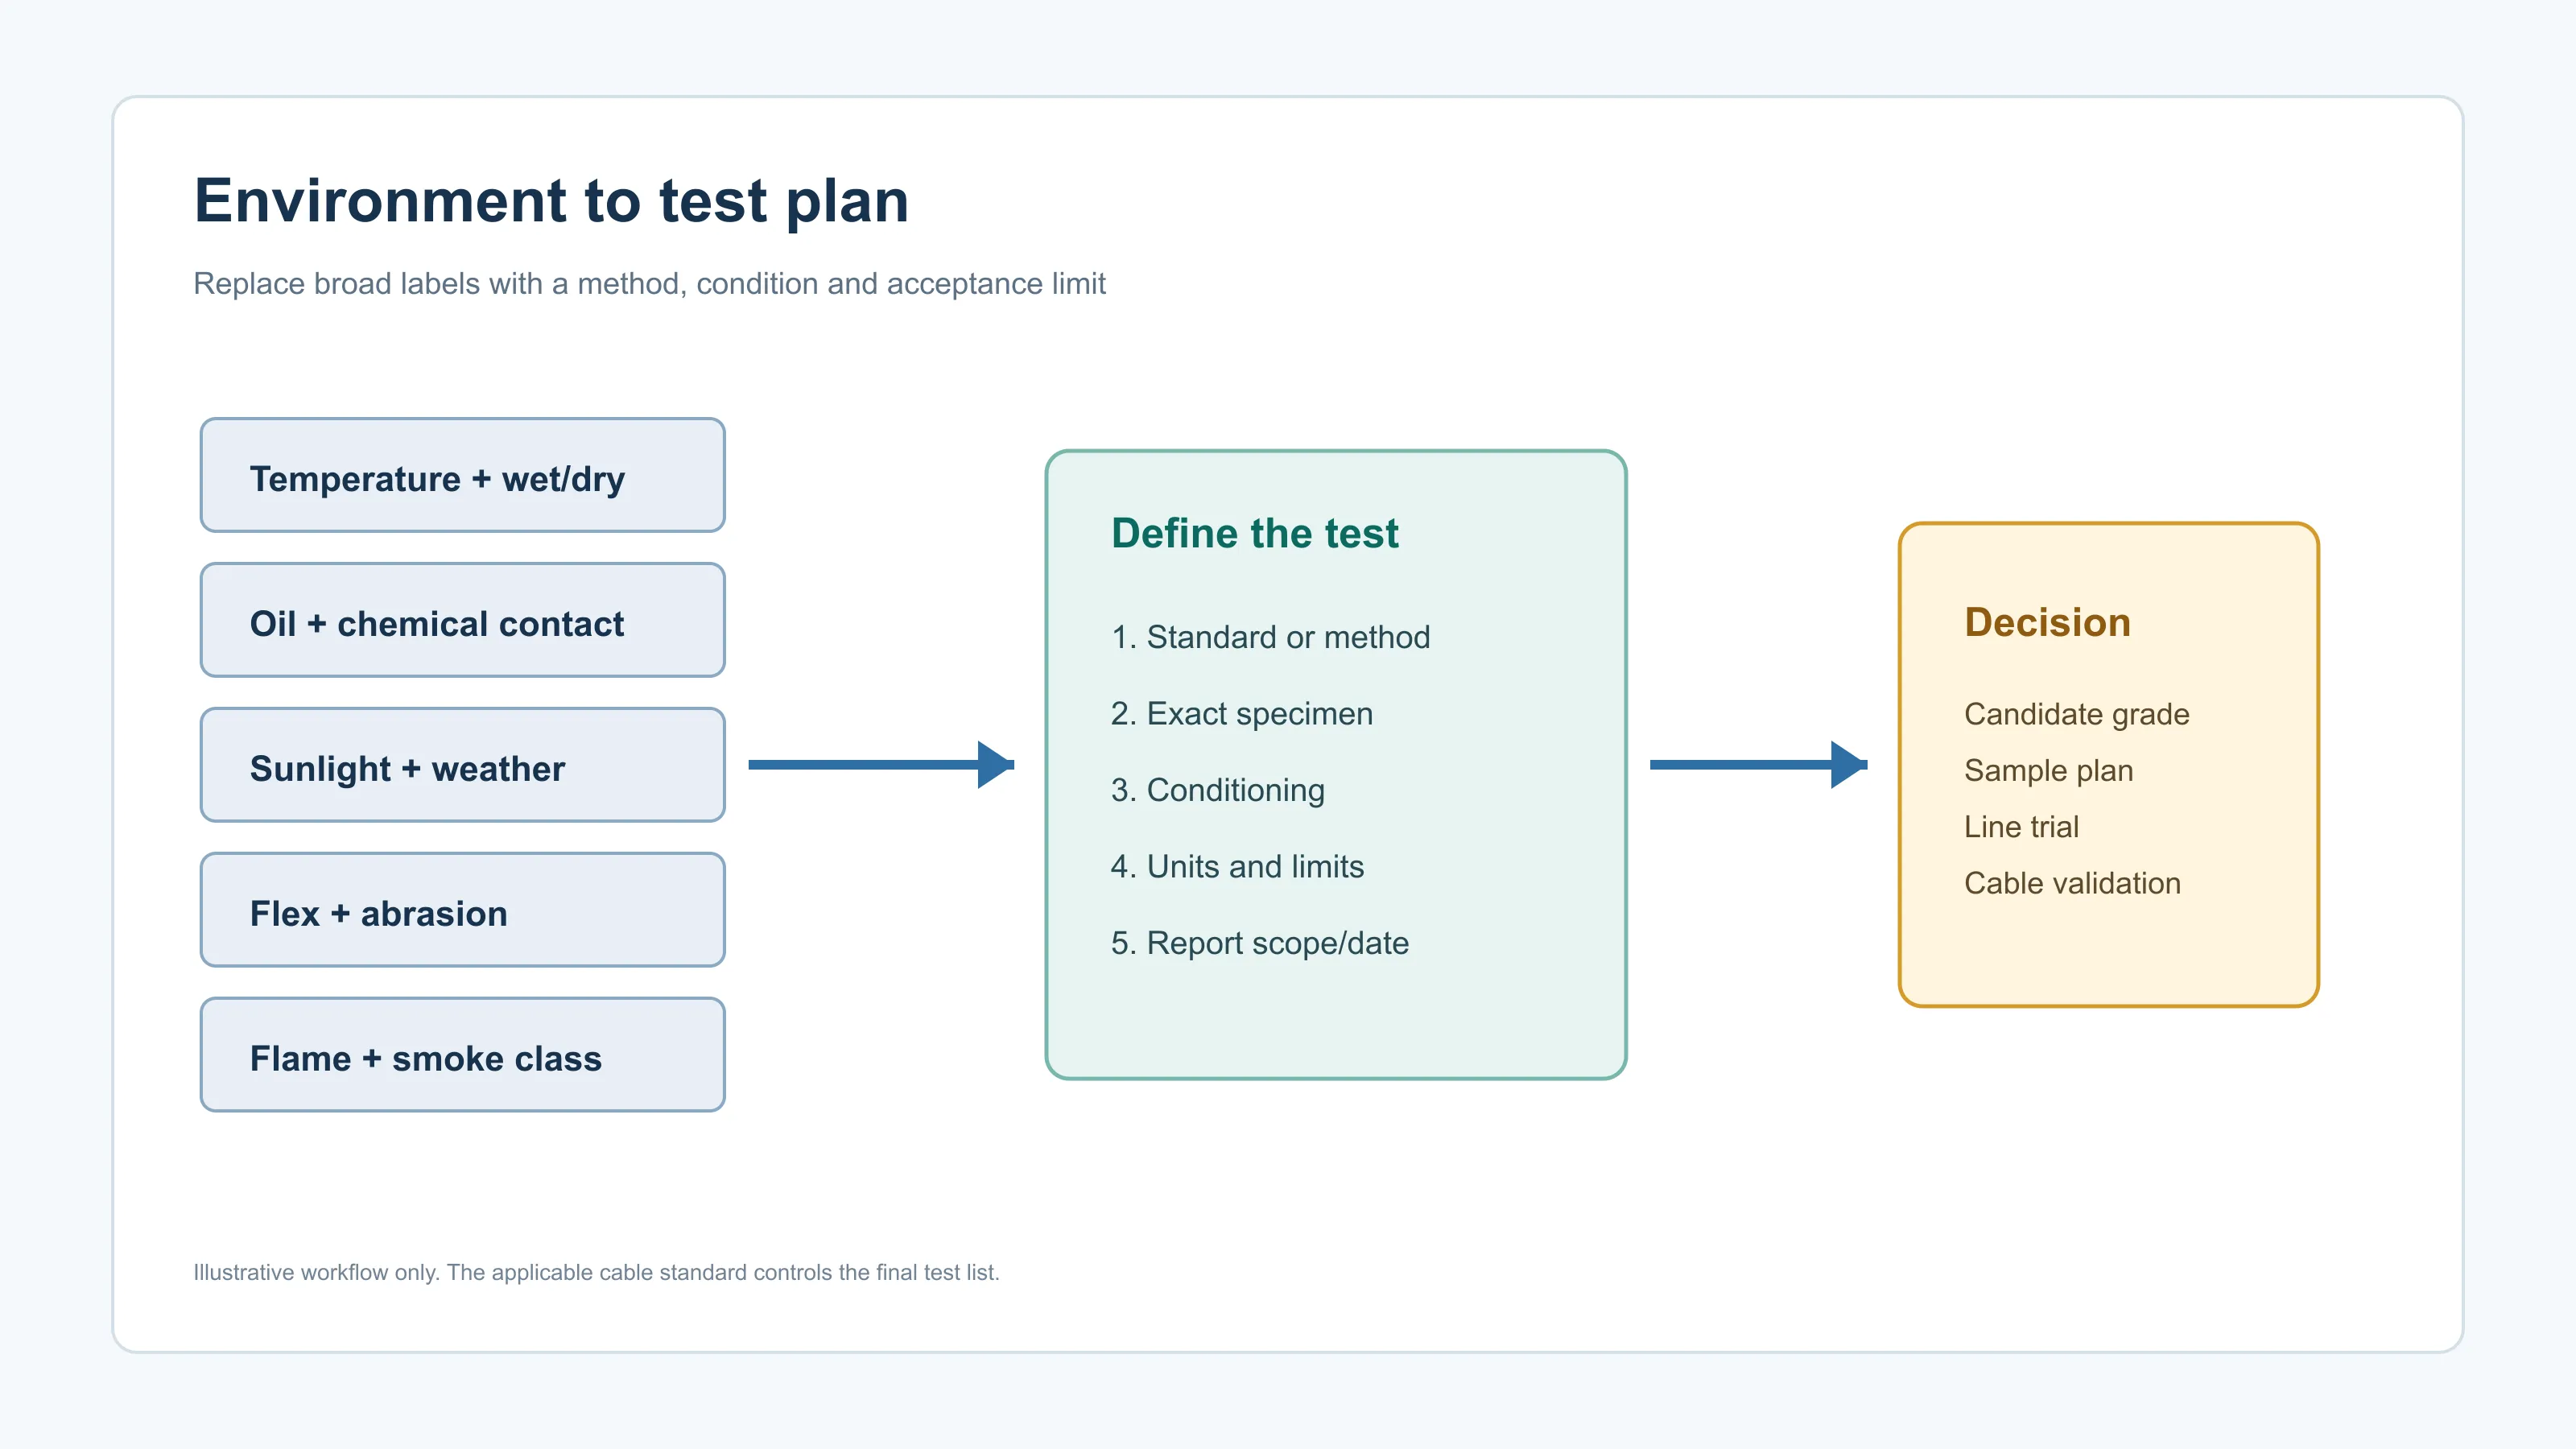Click Cable validation item
The width and height of the screenshot is (2576, 1449).
pos(2072,883)
